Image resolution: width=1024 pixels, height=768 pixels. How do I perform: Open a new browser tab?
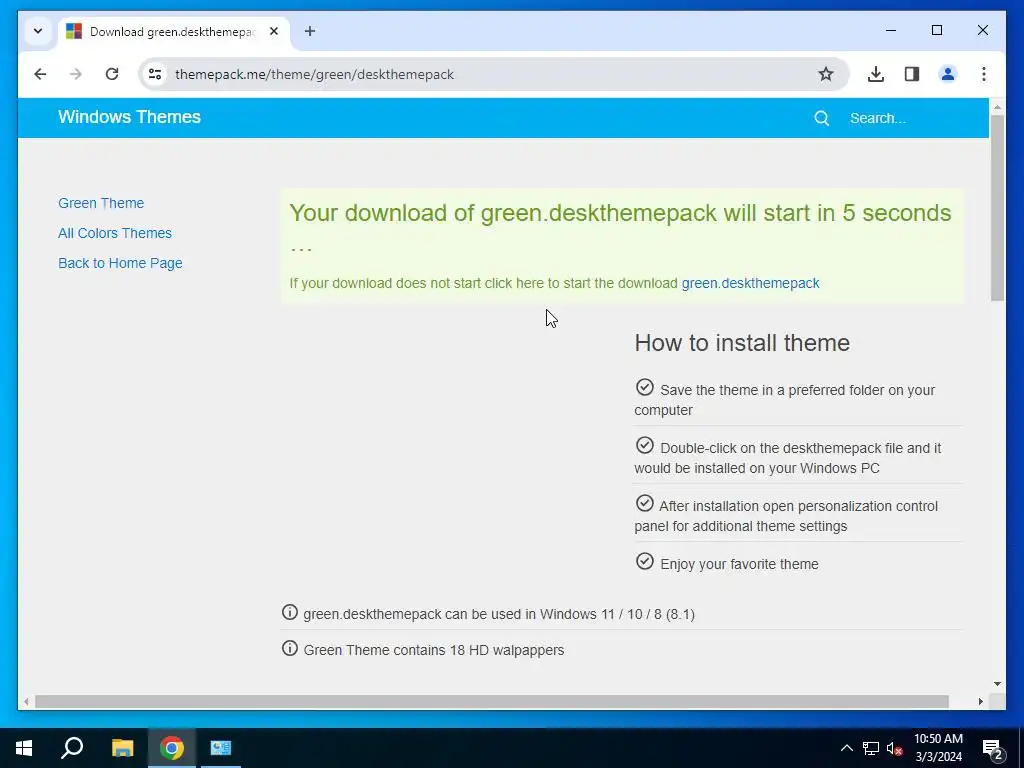pos(310,31)
